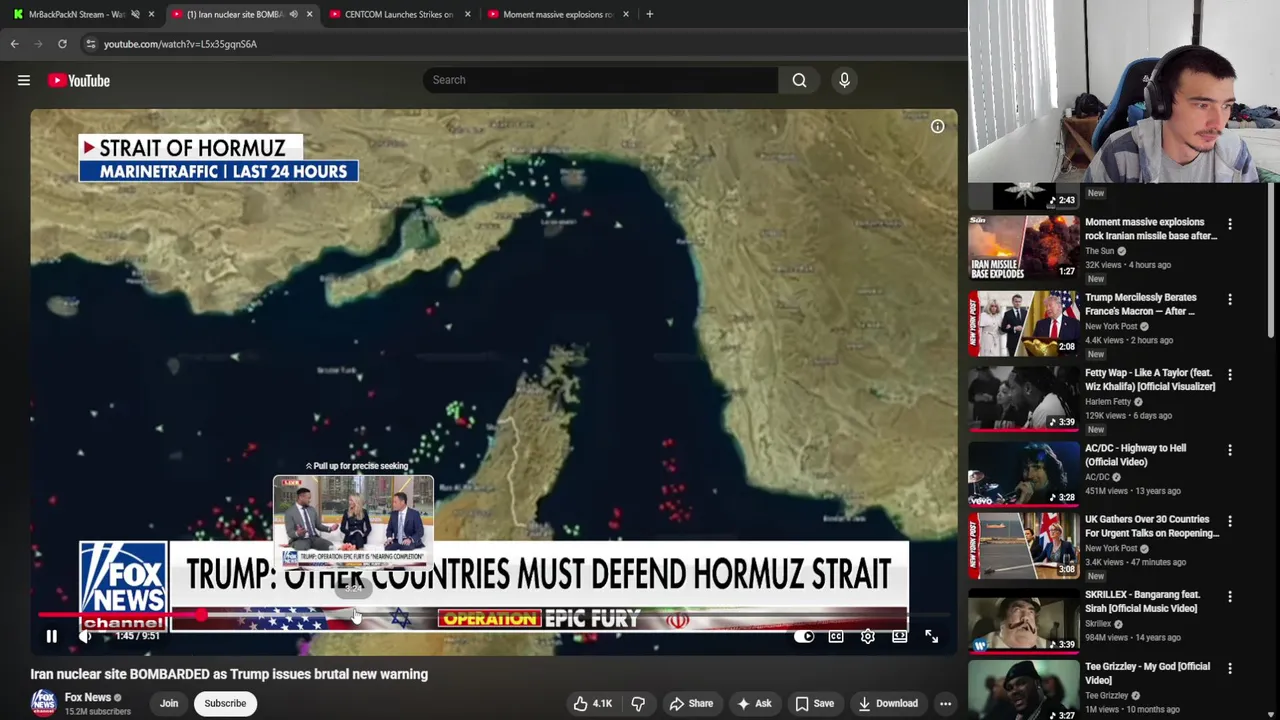
Task: Switch the player to theater mode
Action: click(899, 636)
